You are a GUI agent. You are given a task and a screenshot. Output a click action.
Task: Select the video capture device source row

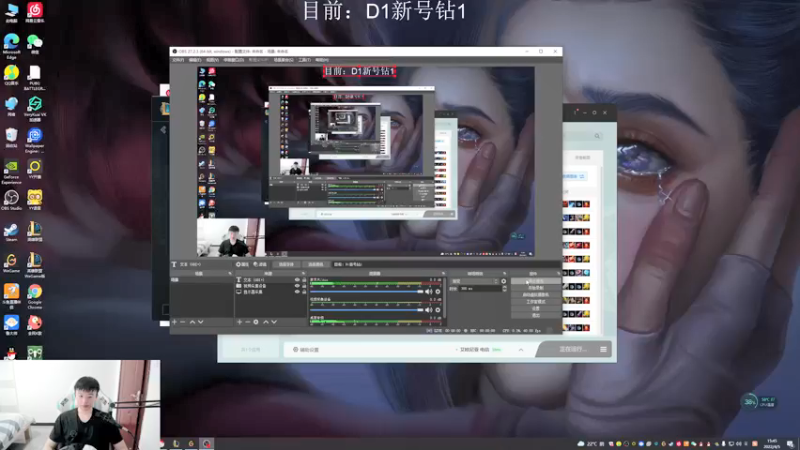pyautogui.click(x=271, y=286)
